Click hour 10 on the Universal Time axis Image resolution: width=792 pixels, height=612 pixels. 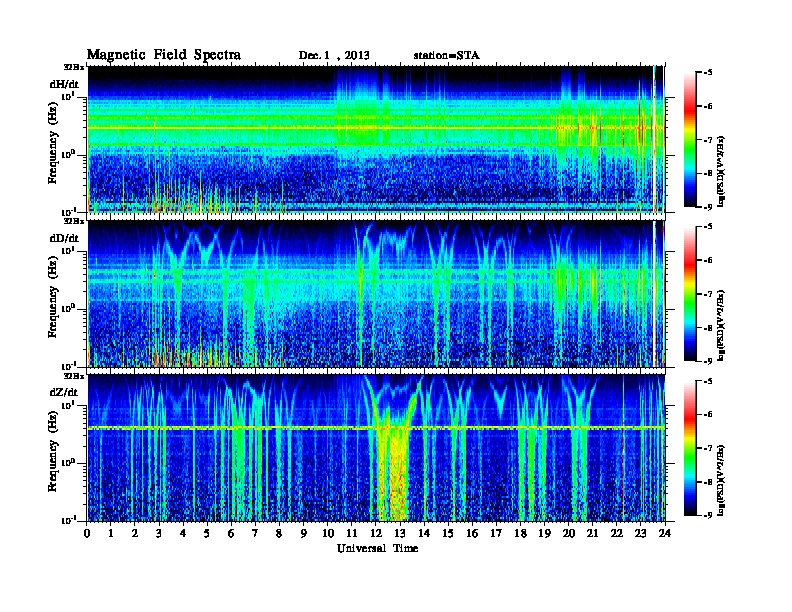click(328, 533)
